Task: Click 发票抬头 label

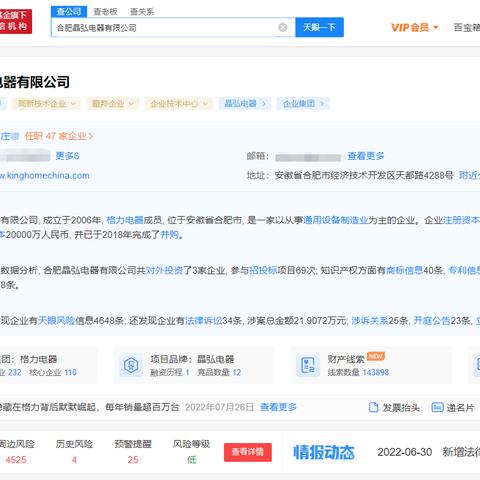Action: [401, 408]
